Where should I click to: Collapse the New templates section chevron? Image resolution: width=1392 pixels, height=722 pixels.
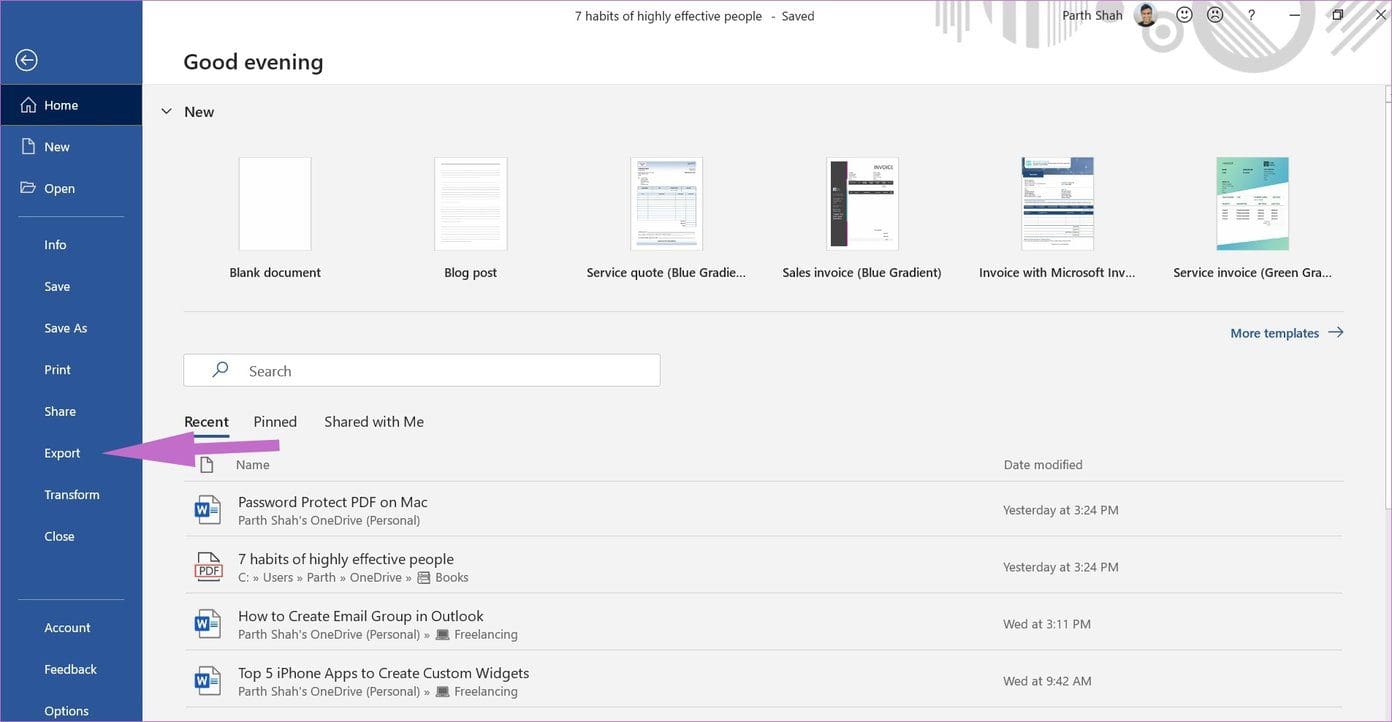166,112
